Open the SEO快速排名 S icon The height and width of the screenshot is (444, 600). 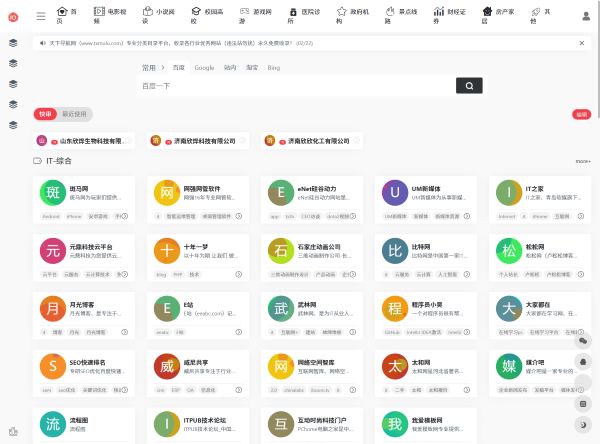point(53,366)
